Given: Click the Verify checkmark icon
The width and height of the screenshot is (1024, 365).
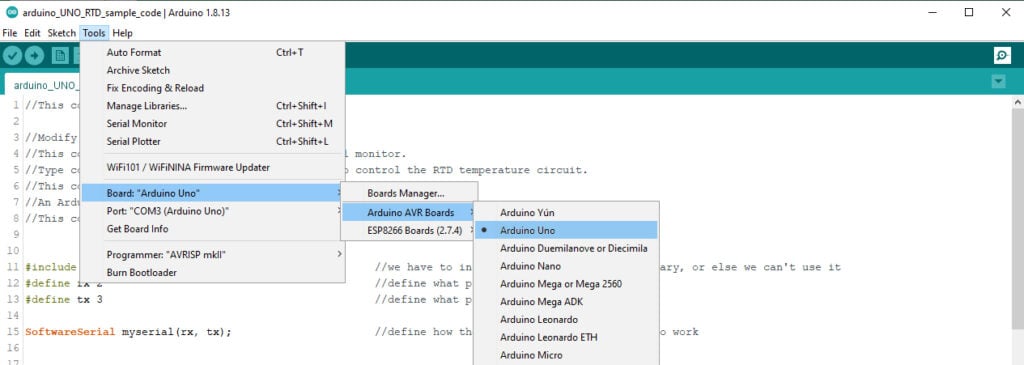Looking at the screenshot, I should click(12, 56).
